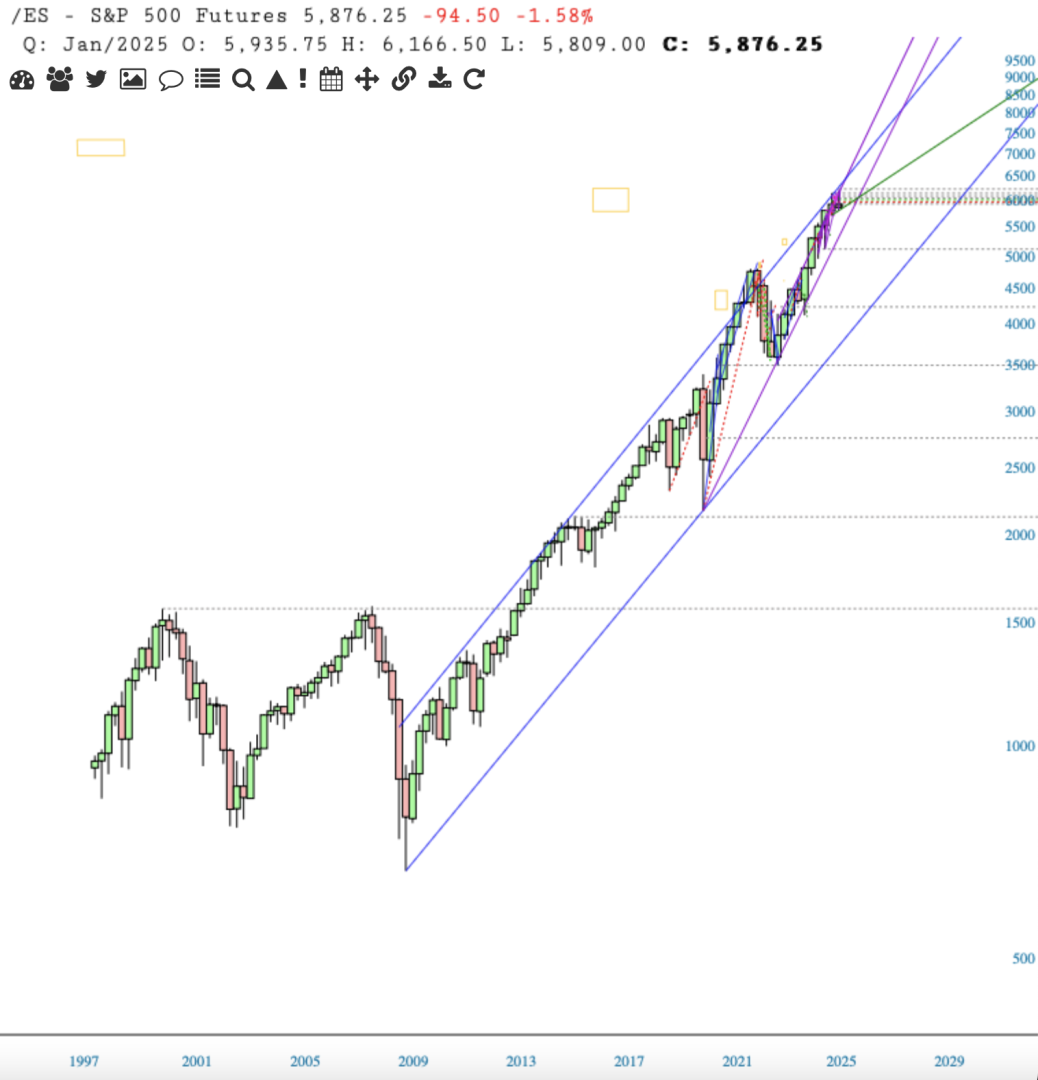Click the magnifying glass search icon
The width and height of the screenshot is (1038, 1080).
pos(243,80)
